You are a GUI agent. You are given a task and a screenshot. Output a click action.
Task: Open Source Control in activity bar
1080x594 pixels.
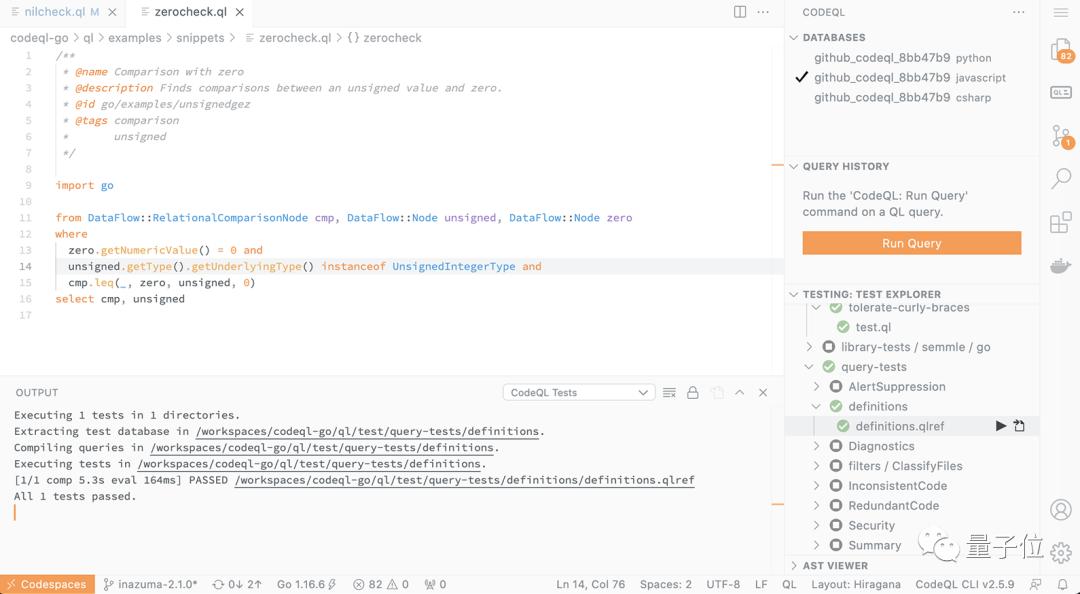click(1061, 136)
